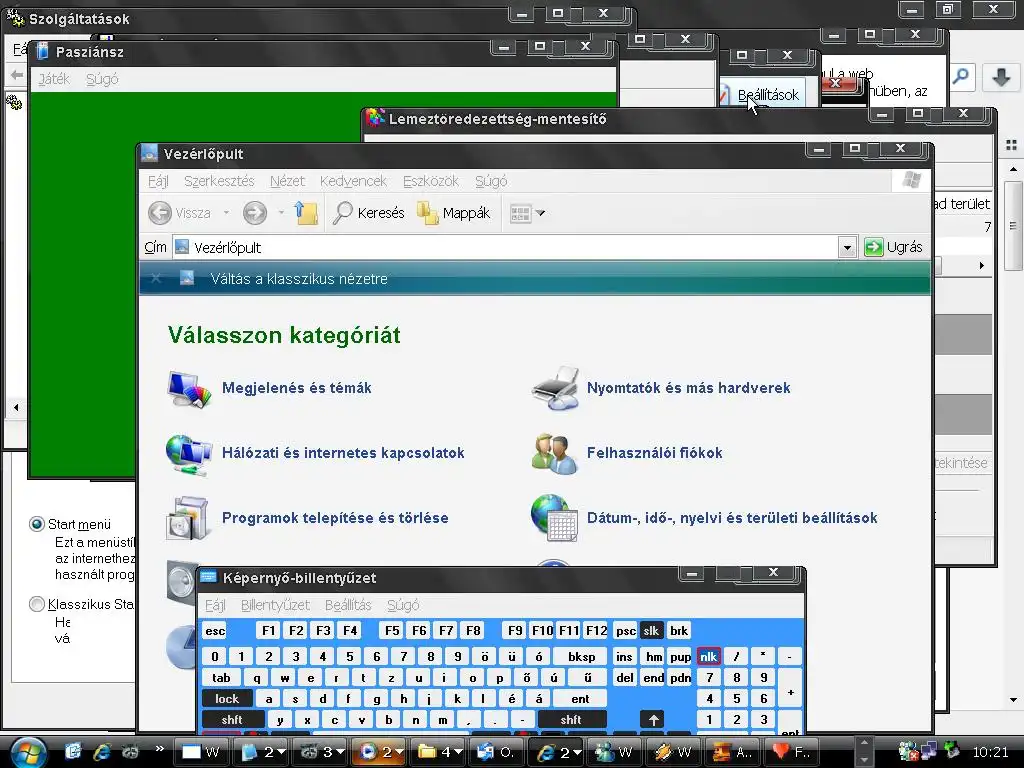
Task: Open the address bar dropdown in Vezérlőpult
Action: [847, 248]
